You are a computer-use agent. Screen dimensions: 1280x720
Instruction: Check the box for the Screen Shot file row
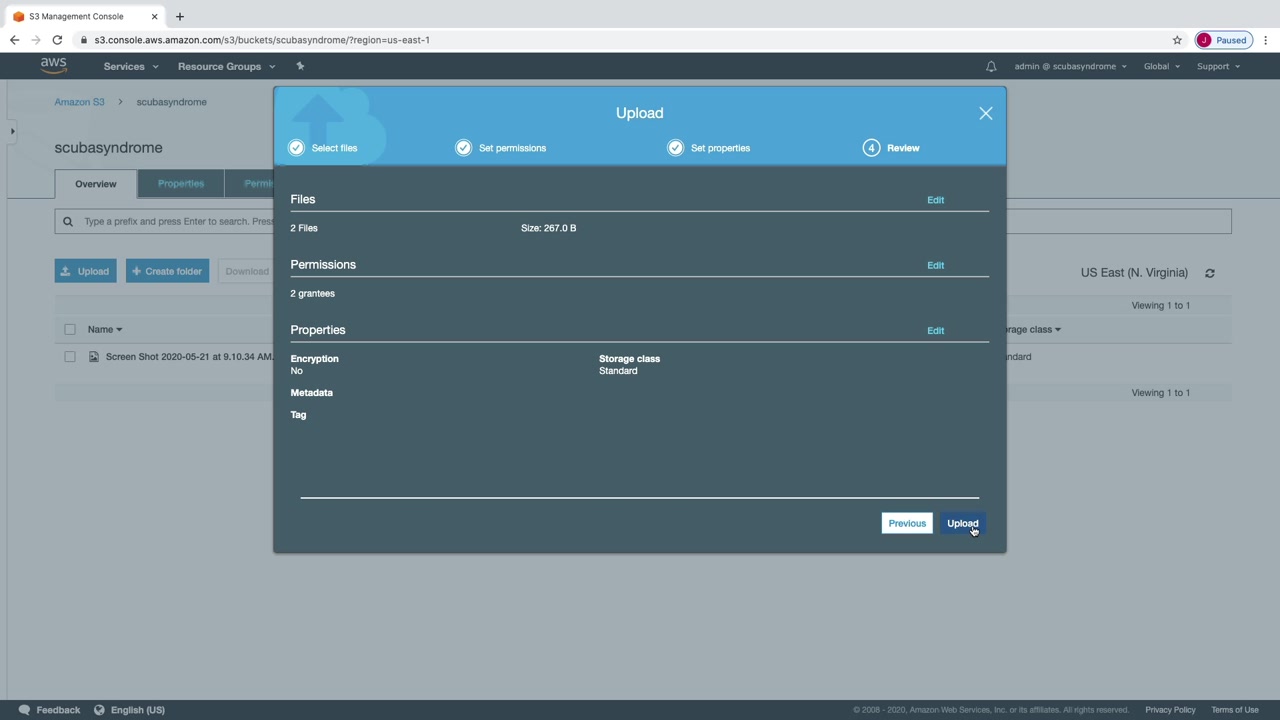click(70, 357)
